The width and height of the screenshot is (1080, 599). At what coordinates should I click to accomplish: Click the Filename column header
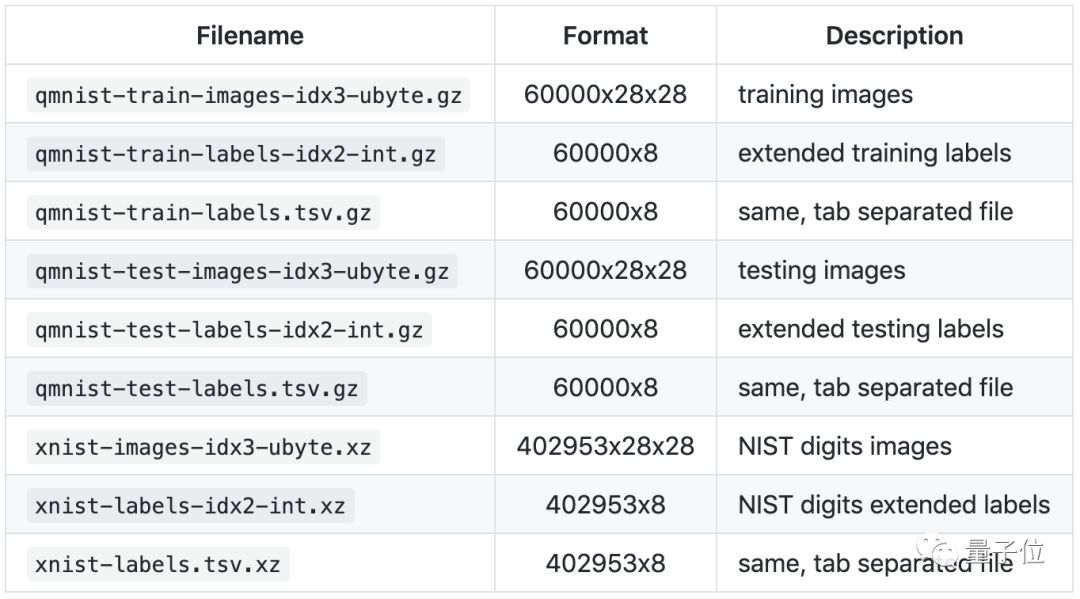pos(249,36)
